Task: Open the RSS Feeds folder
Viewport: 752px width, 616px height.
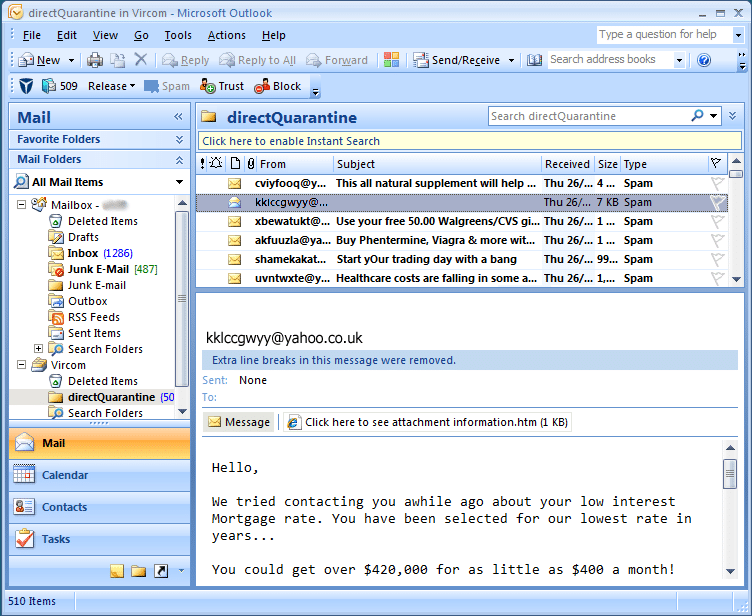Action: (84, 317)
